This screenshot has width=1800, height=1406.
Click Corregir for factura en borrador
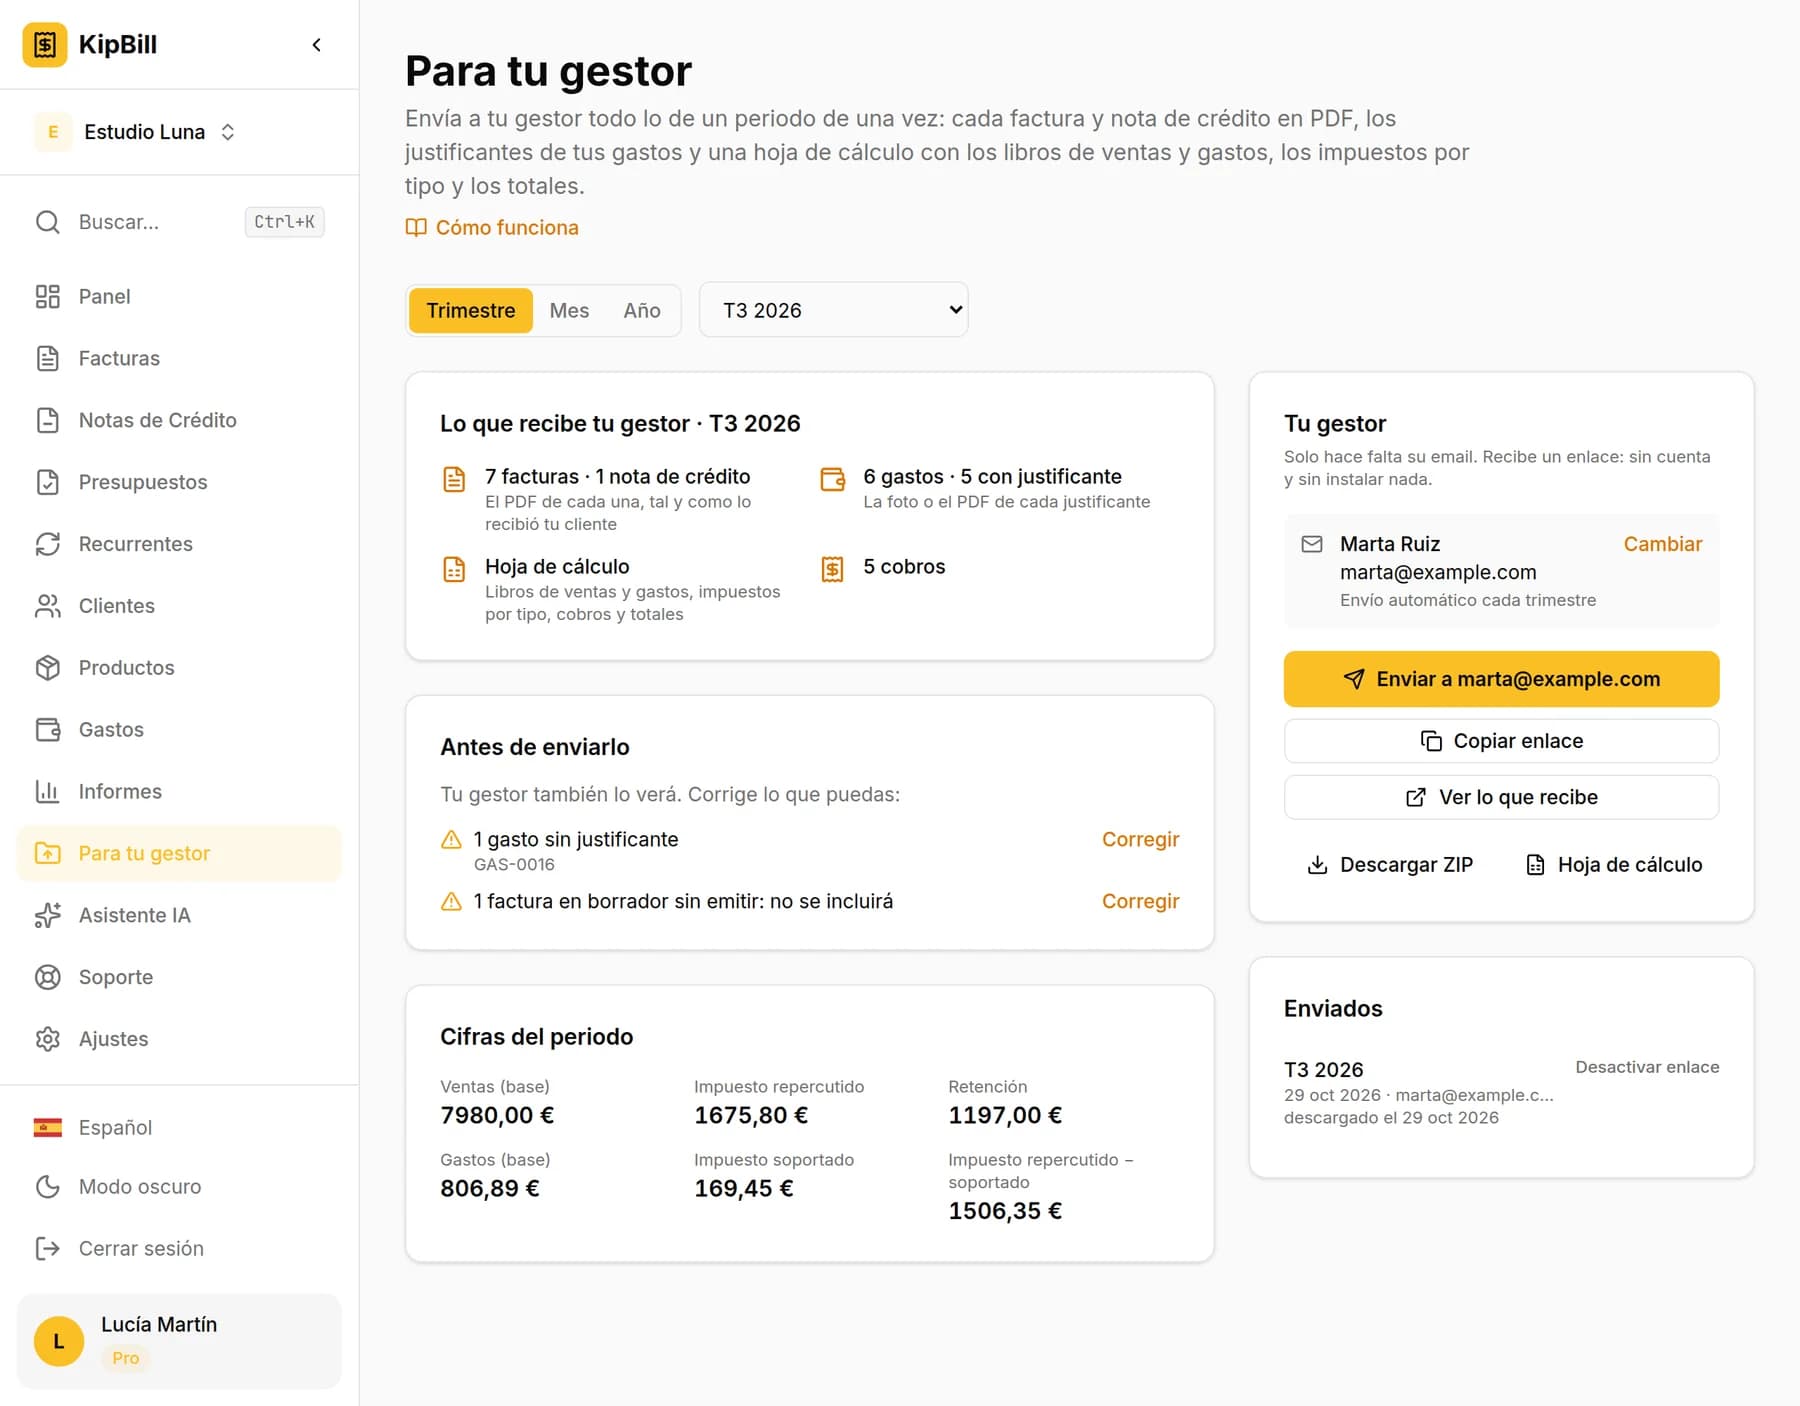tap(1140, 902)
